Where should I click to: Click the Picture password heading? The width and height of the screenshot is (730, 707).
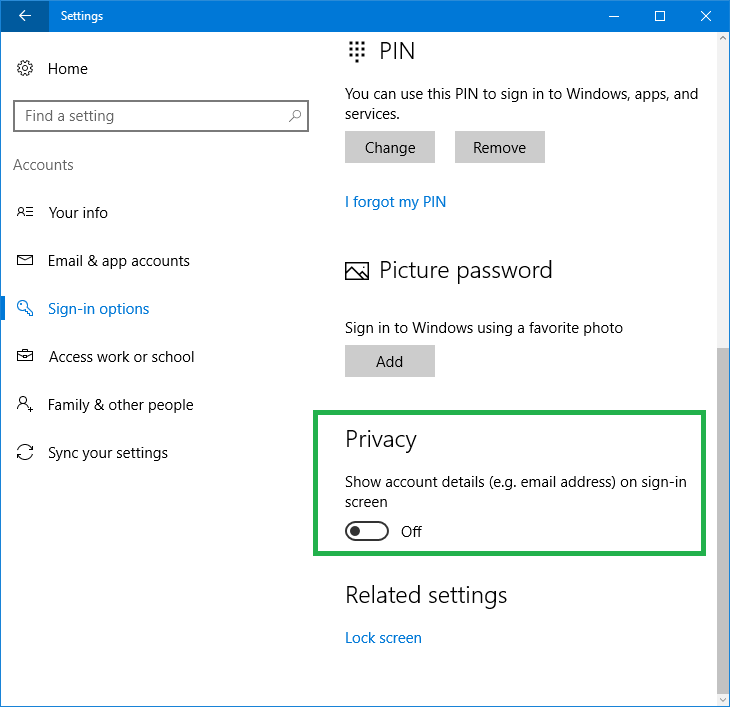tap(466, 271)
